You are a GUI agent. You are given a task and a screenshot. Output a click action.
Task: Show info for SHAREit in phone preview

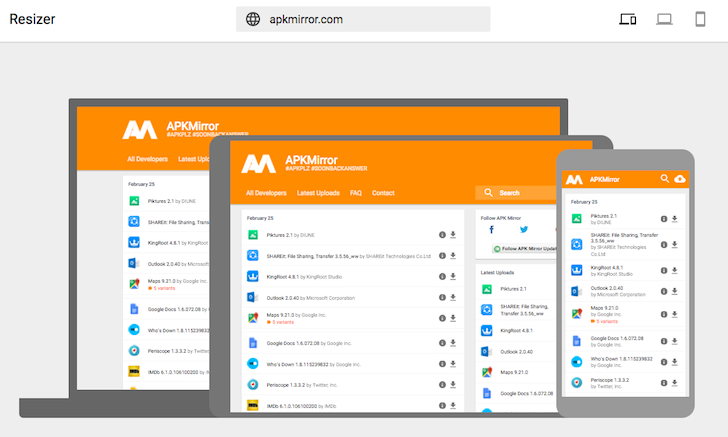pyautogui.click(x=664, y=244)
